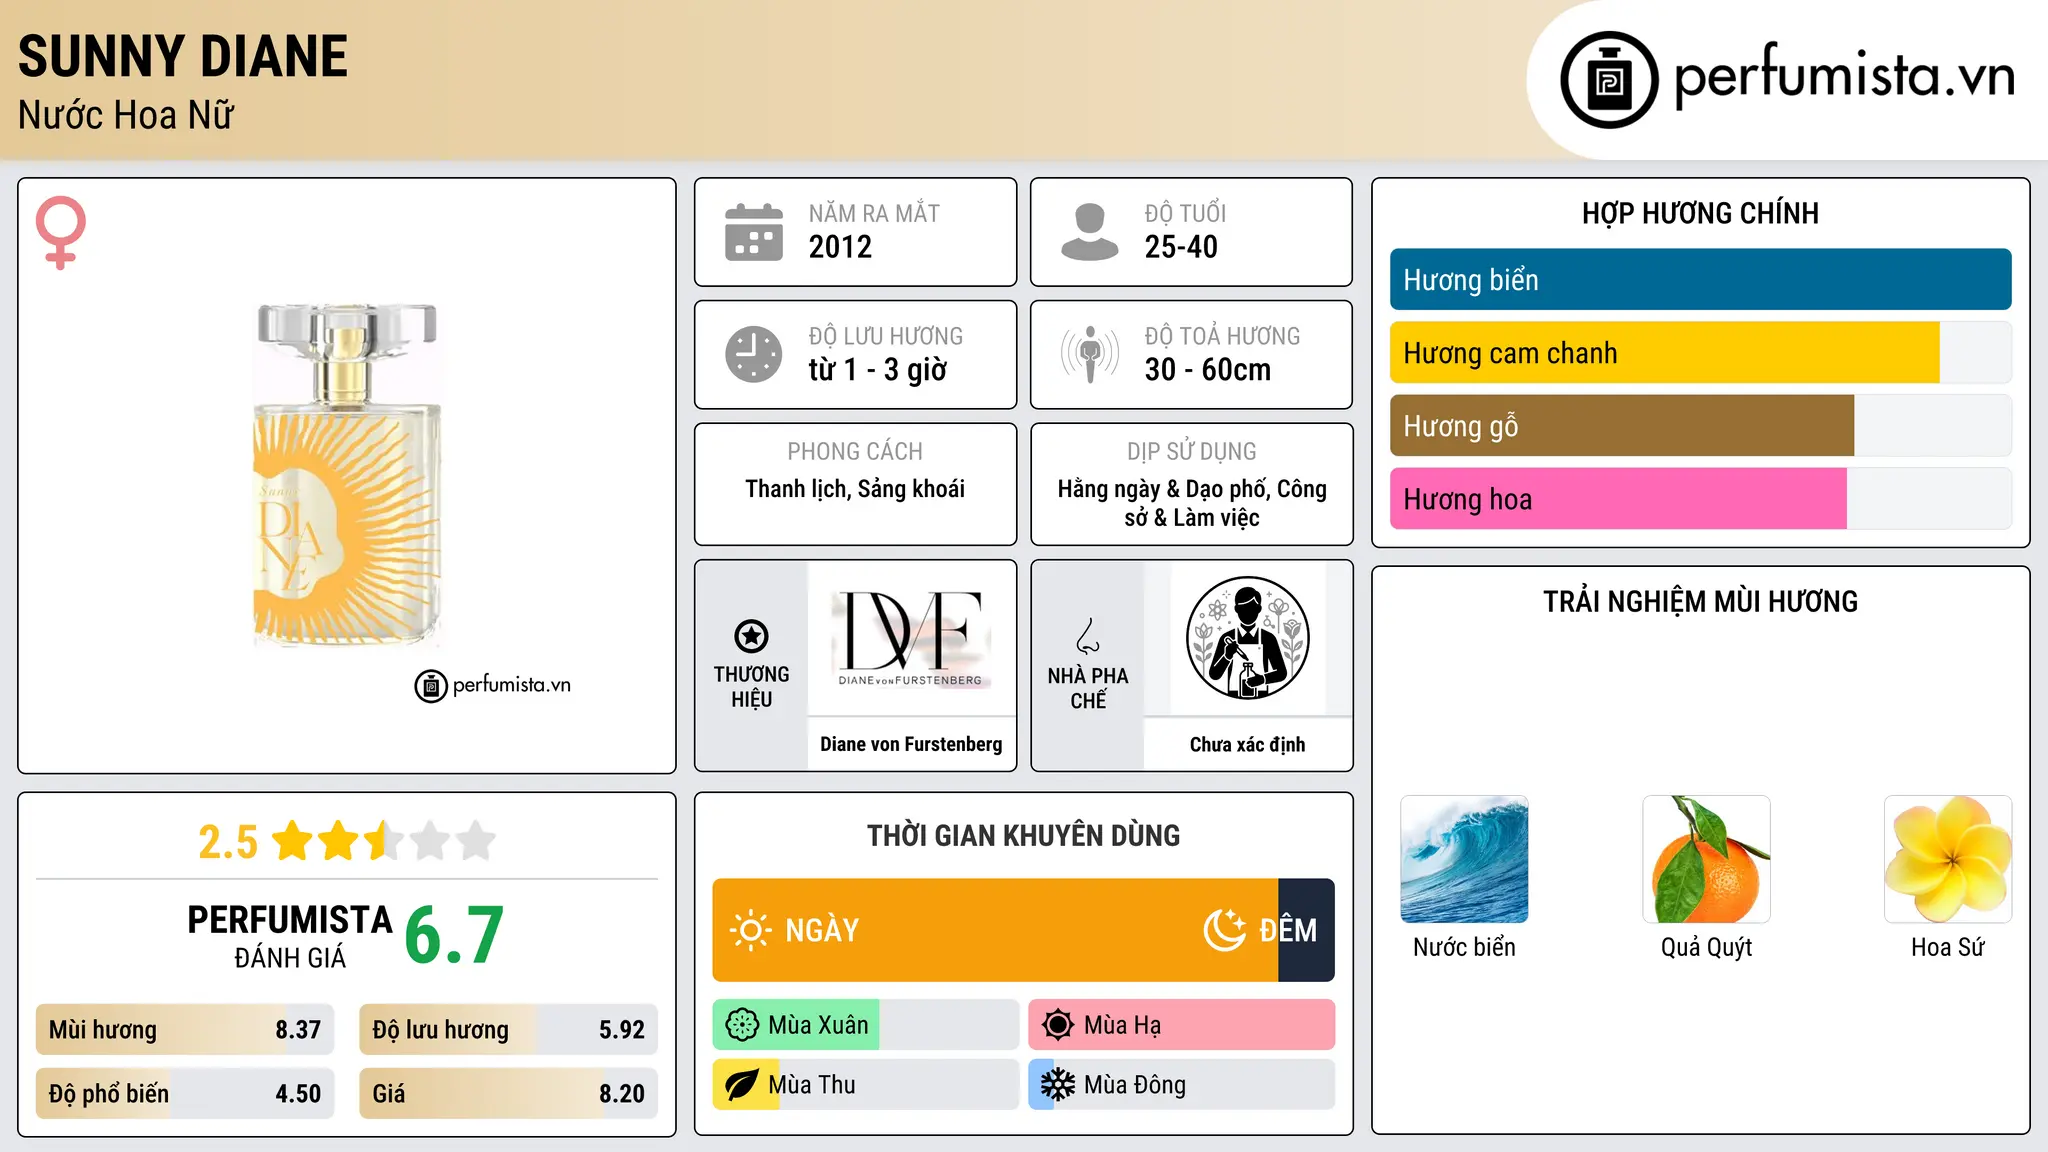This screenshot has width=2048, height=1152.
Task: Click the perfumista.vn perfume bottle logo icon
Action: (x=1609, y=80)
